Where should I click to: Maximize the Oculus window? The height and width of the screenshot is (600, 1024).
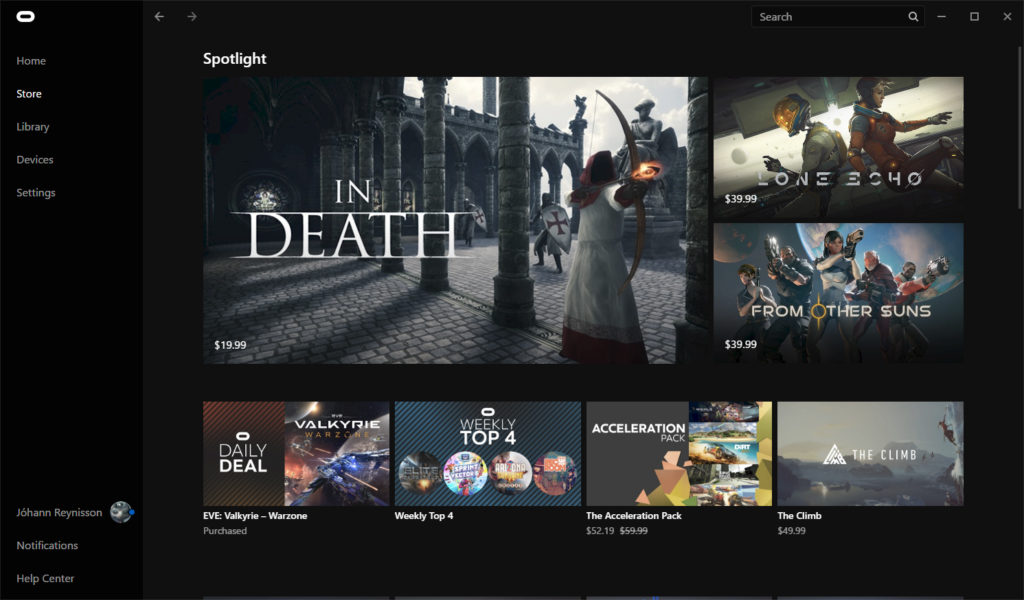pyautogui.click(x=974, y=17)
